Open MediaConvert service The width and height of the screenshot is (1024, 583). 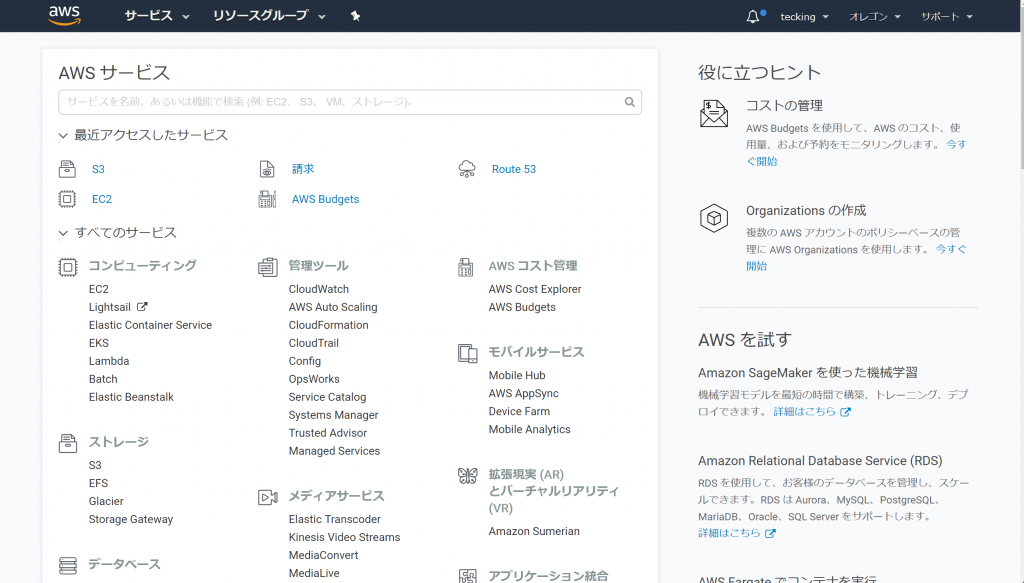[x=323, y=556]
